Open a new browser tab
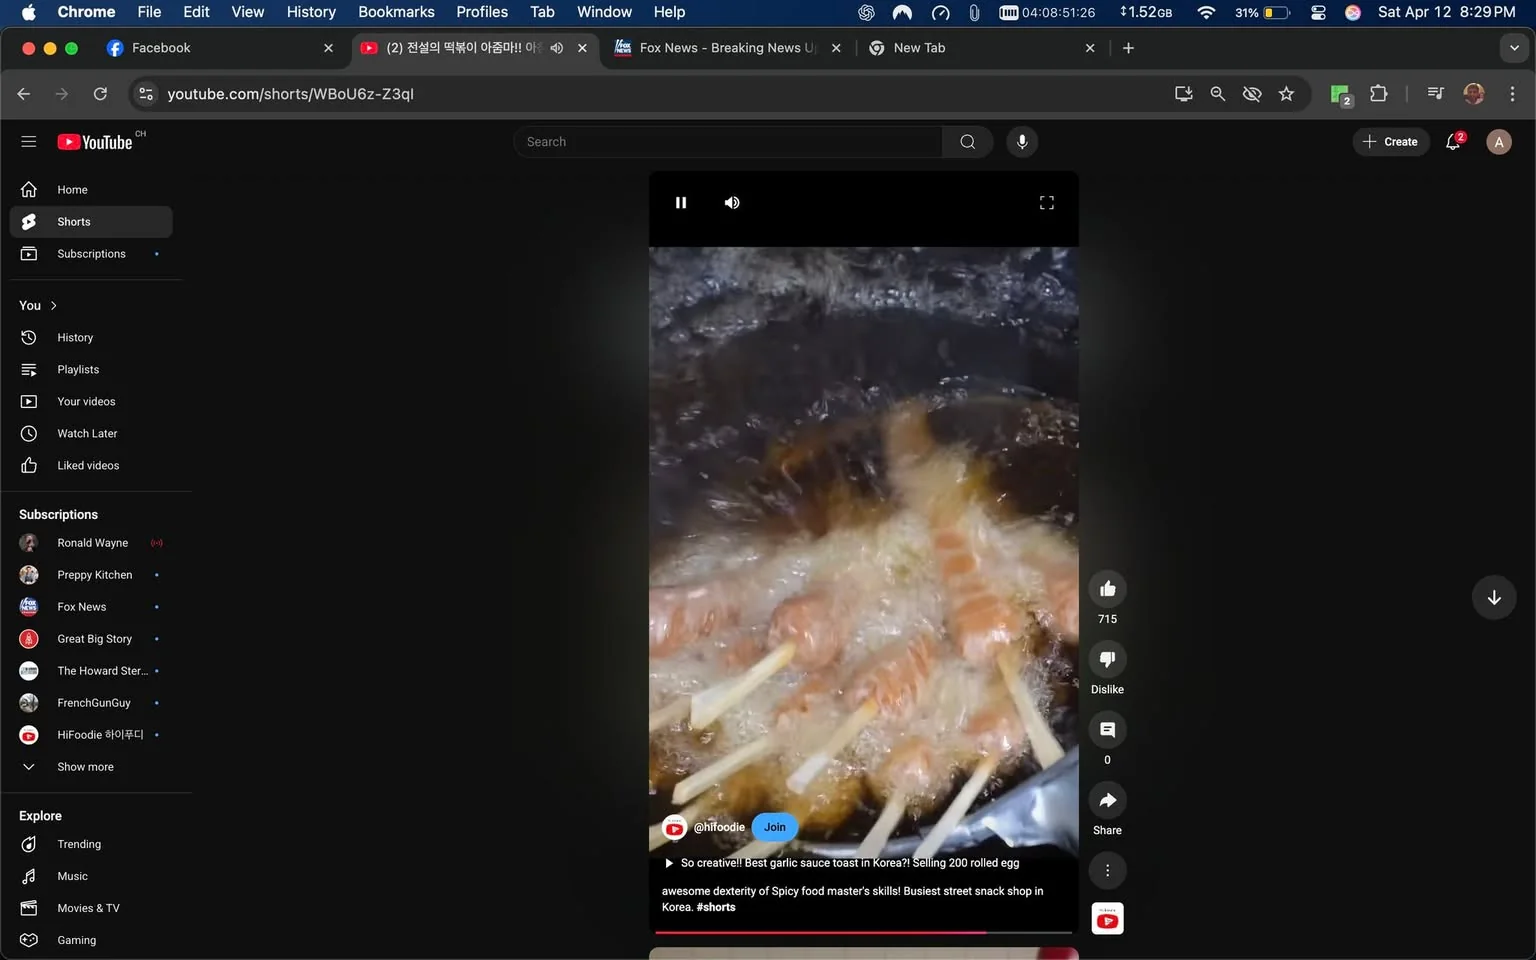Viewport: 1536px width, 960px height. pos(1128,48)
